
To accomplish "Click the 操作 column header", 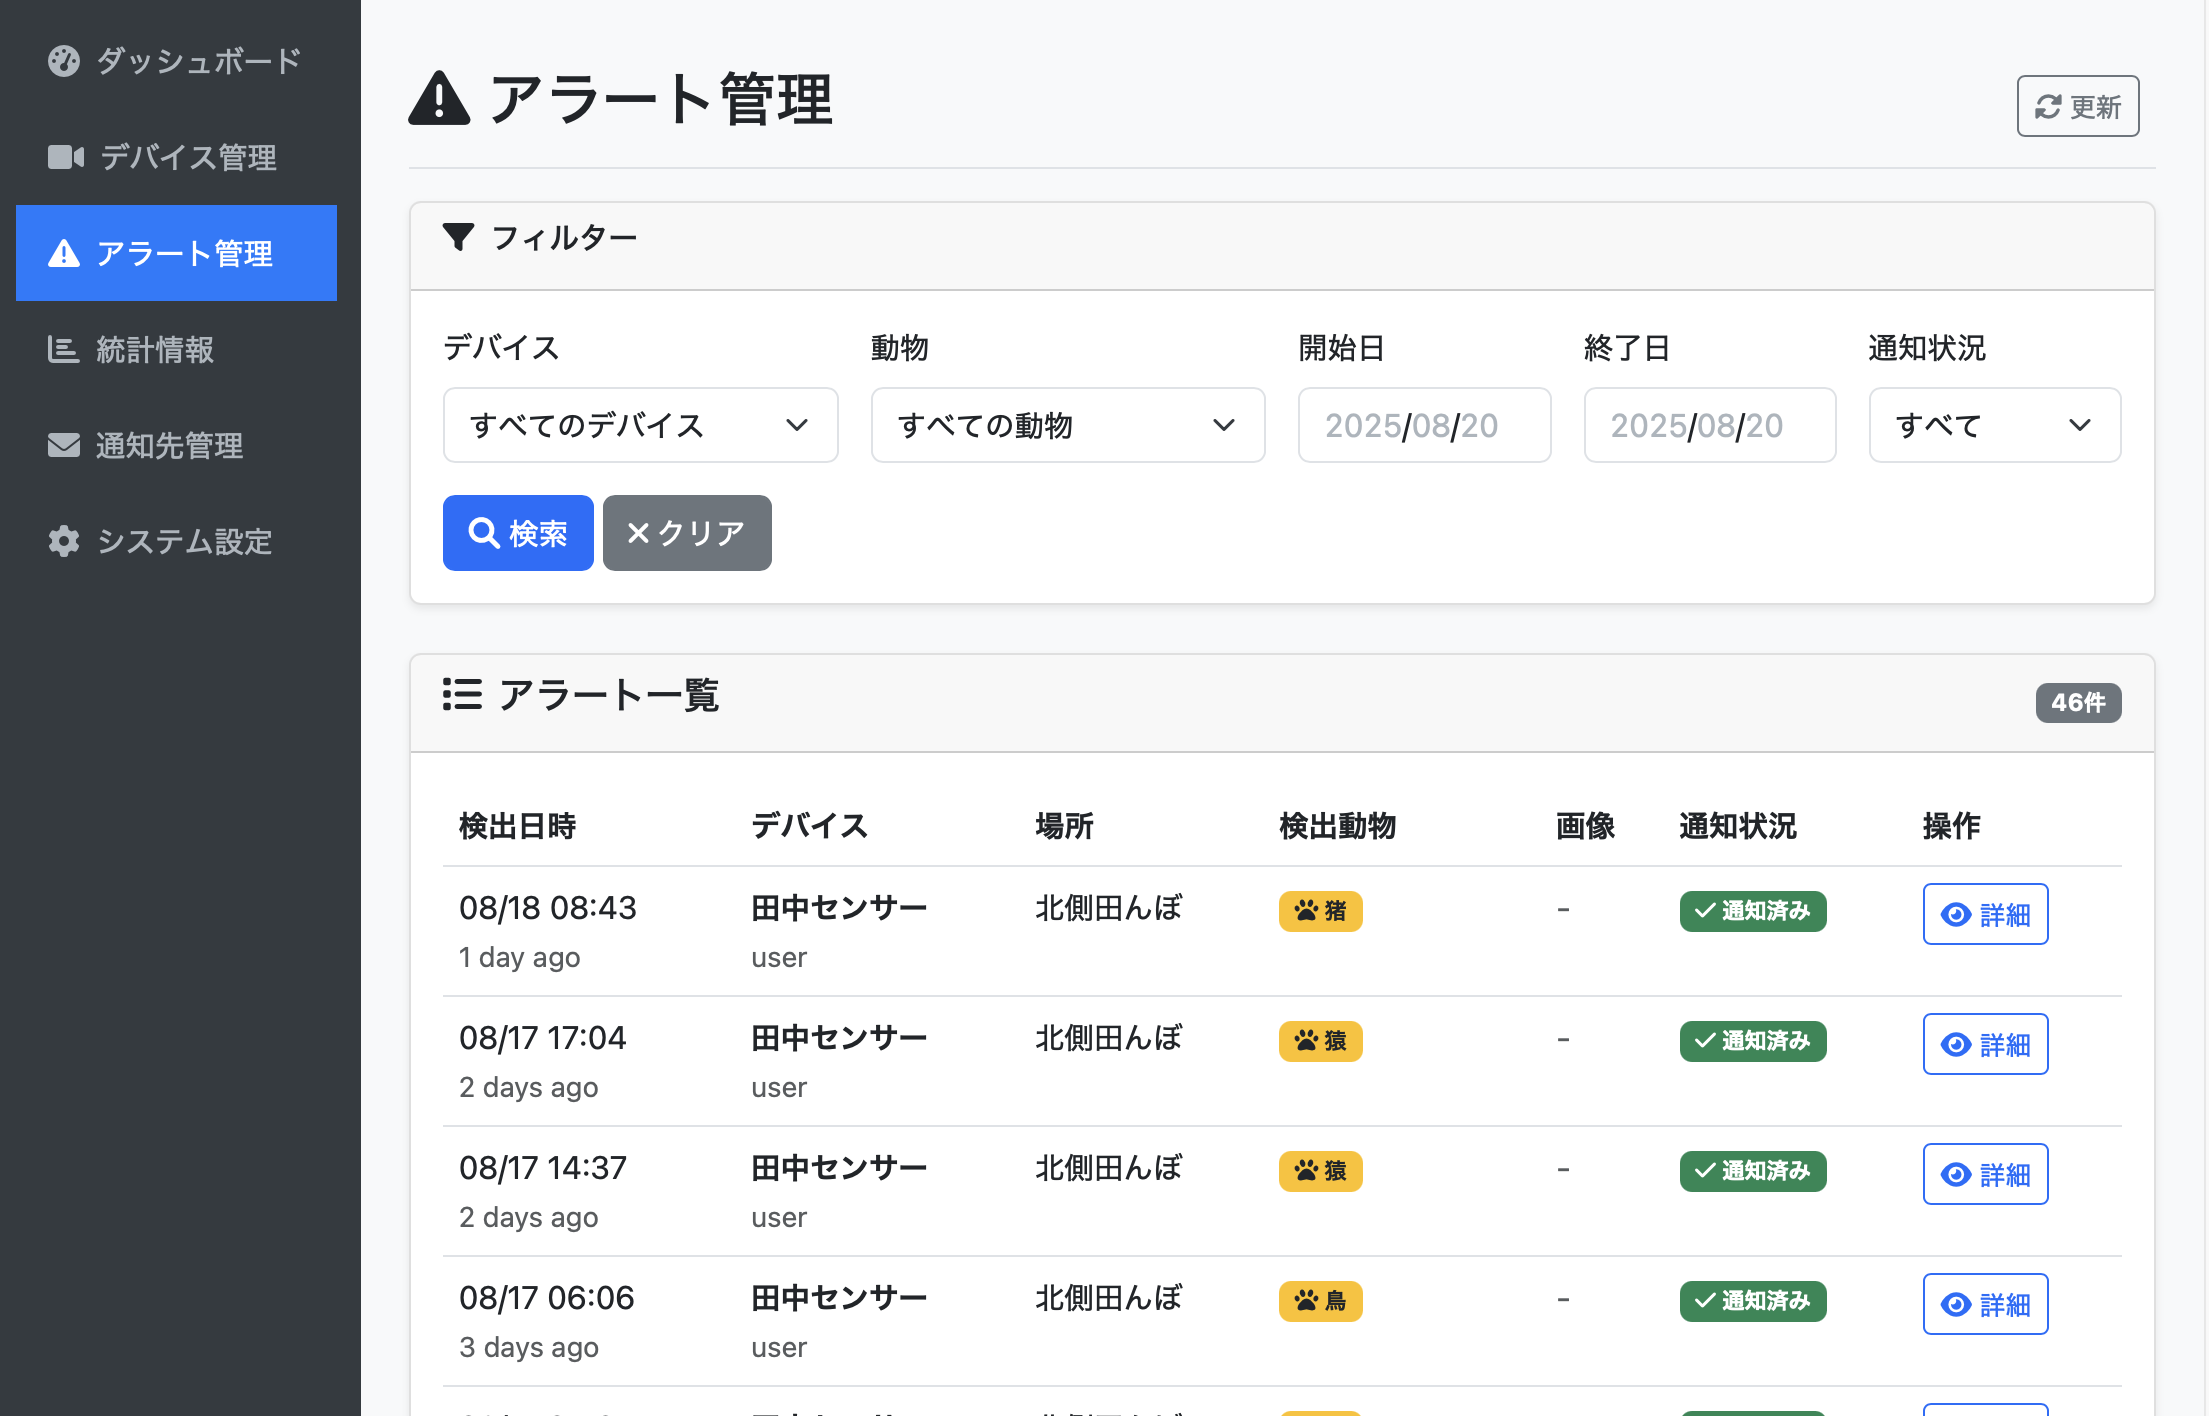I will pos(1951,826).
